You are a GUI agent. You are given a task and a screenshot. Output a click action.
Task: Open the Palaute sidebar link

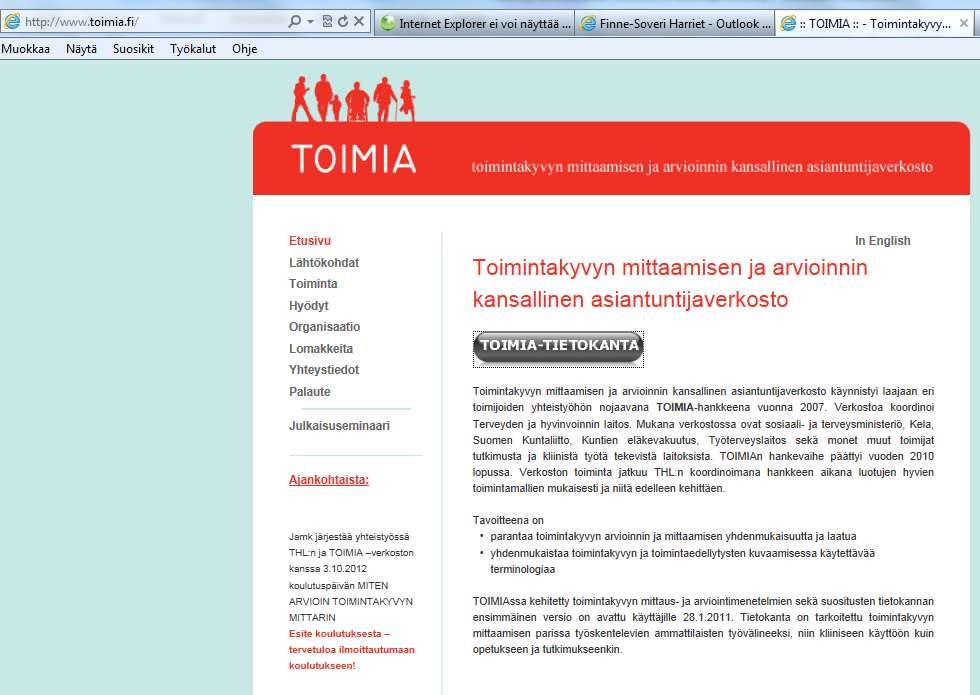tap(309, 392)
